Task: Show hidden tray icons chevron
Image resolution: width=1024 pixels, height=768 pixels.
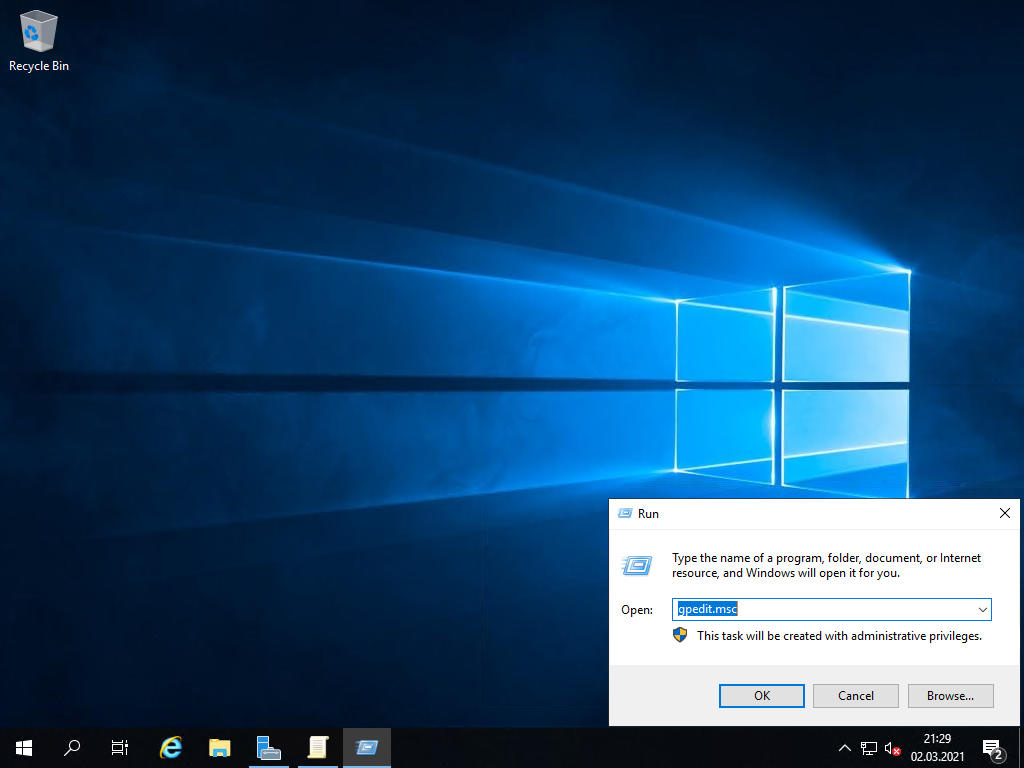Action: point(844,748)
